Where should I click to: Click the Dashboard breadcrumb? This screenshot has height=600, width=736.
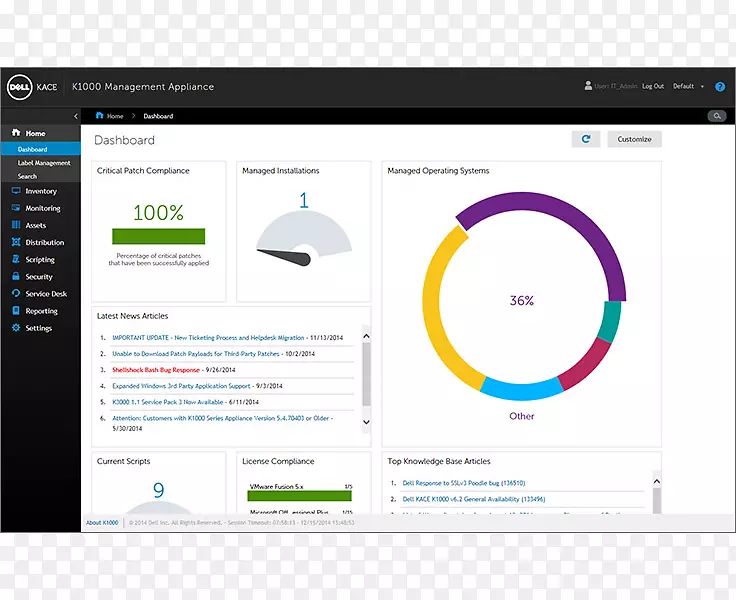[x=158, y=116]
